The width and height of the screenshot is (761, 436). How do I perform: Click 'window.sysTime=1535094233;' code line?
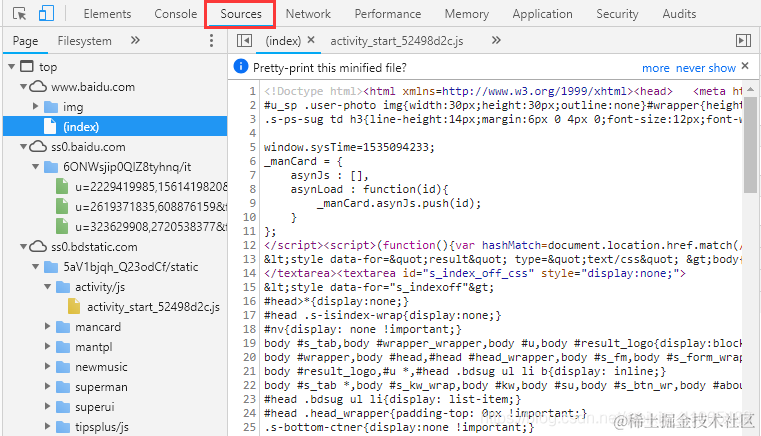[x=349, y=147]
